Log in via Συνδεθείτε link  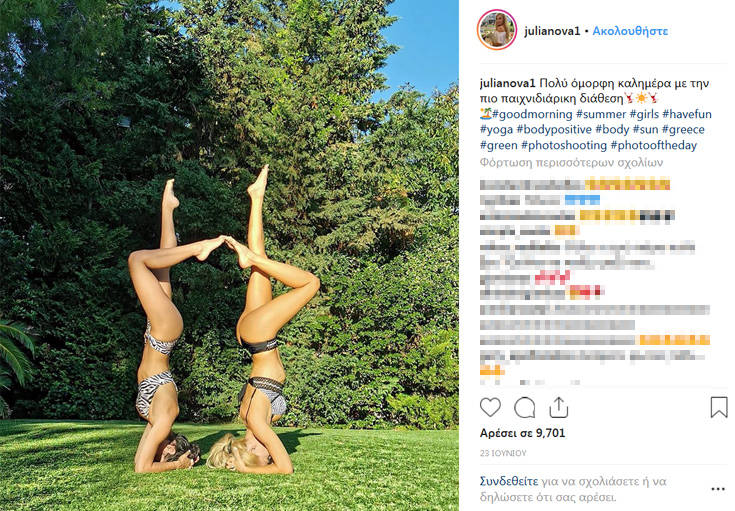pos(509,481)
